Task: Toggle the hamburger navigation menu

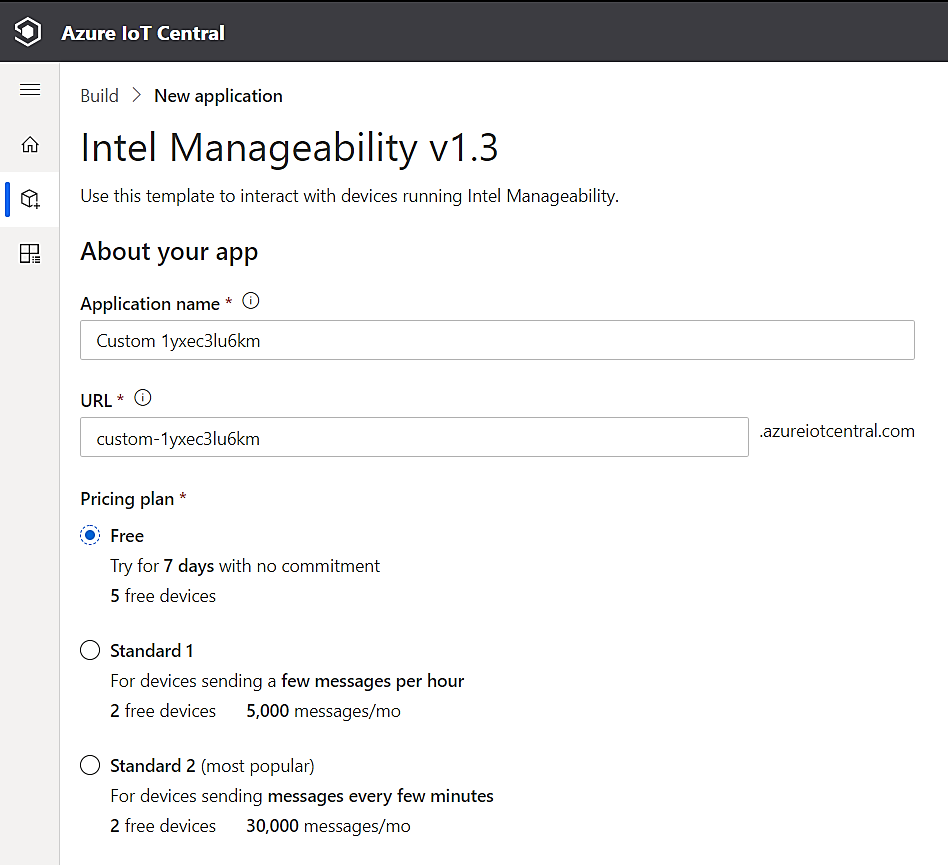Action: [x=30, y=90]
